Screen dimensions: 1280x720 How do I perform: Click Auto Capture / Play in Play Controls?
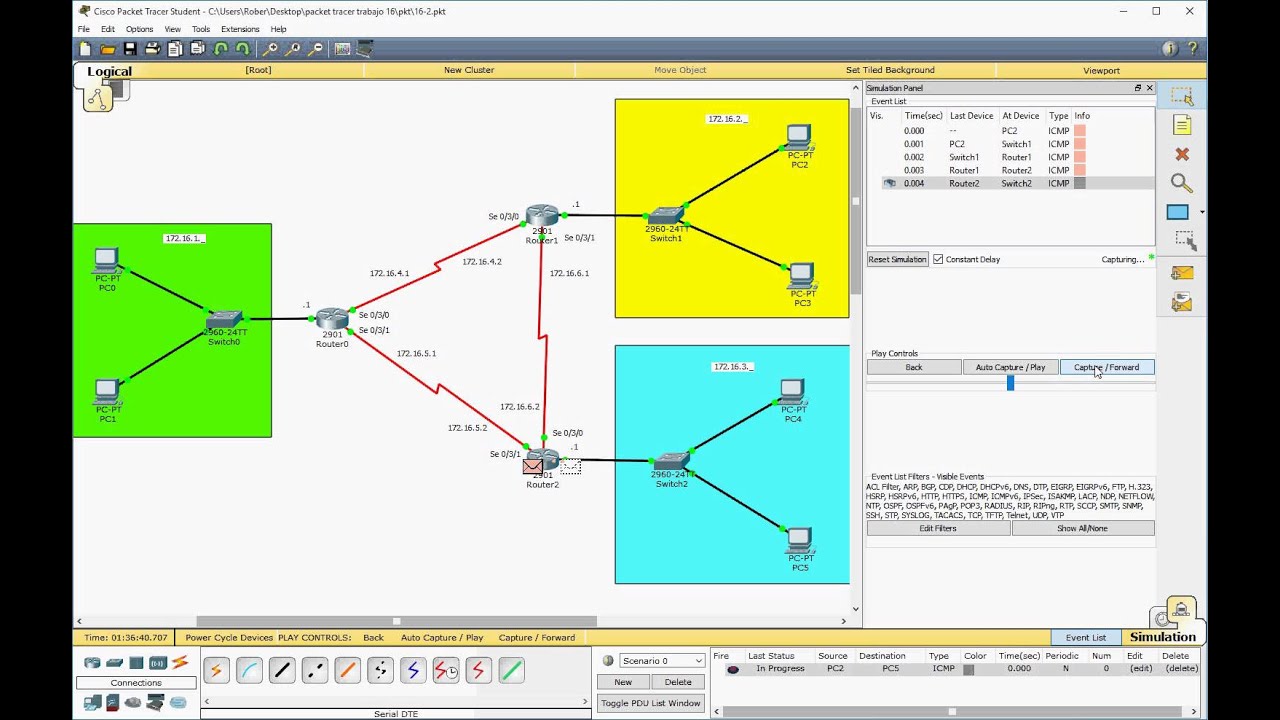pos(1010,367)
